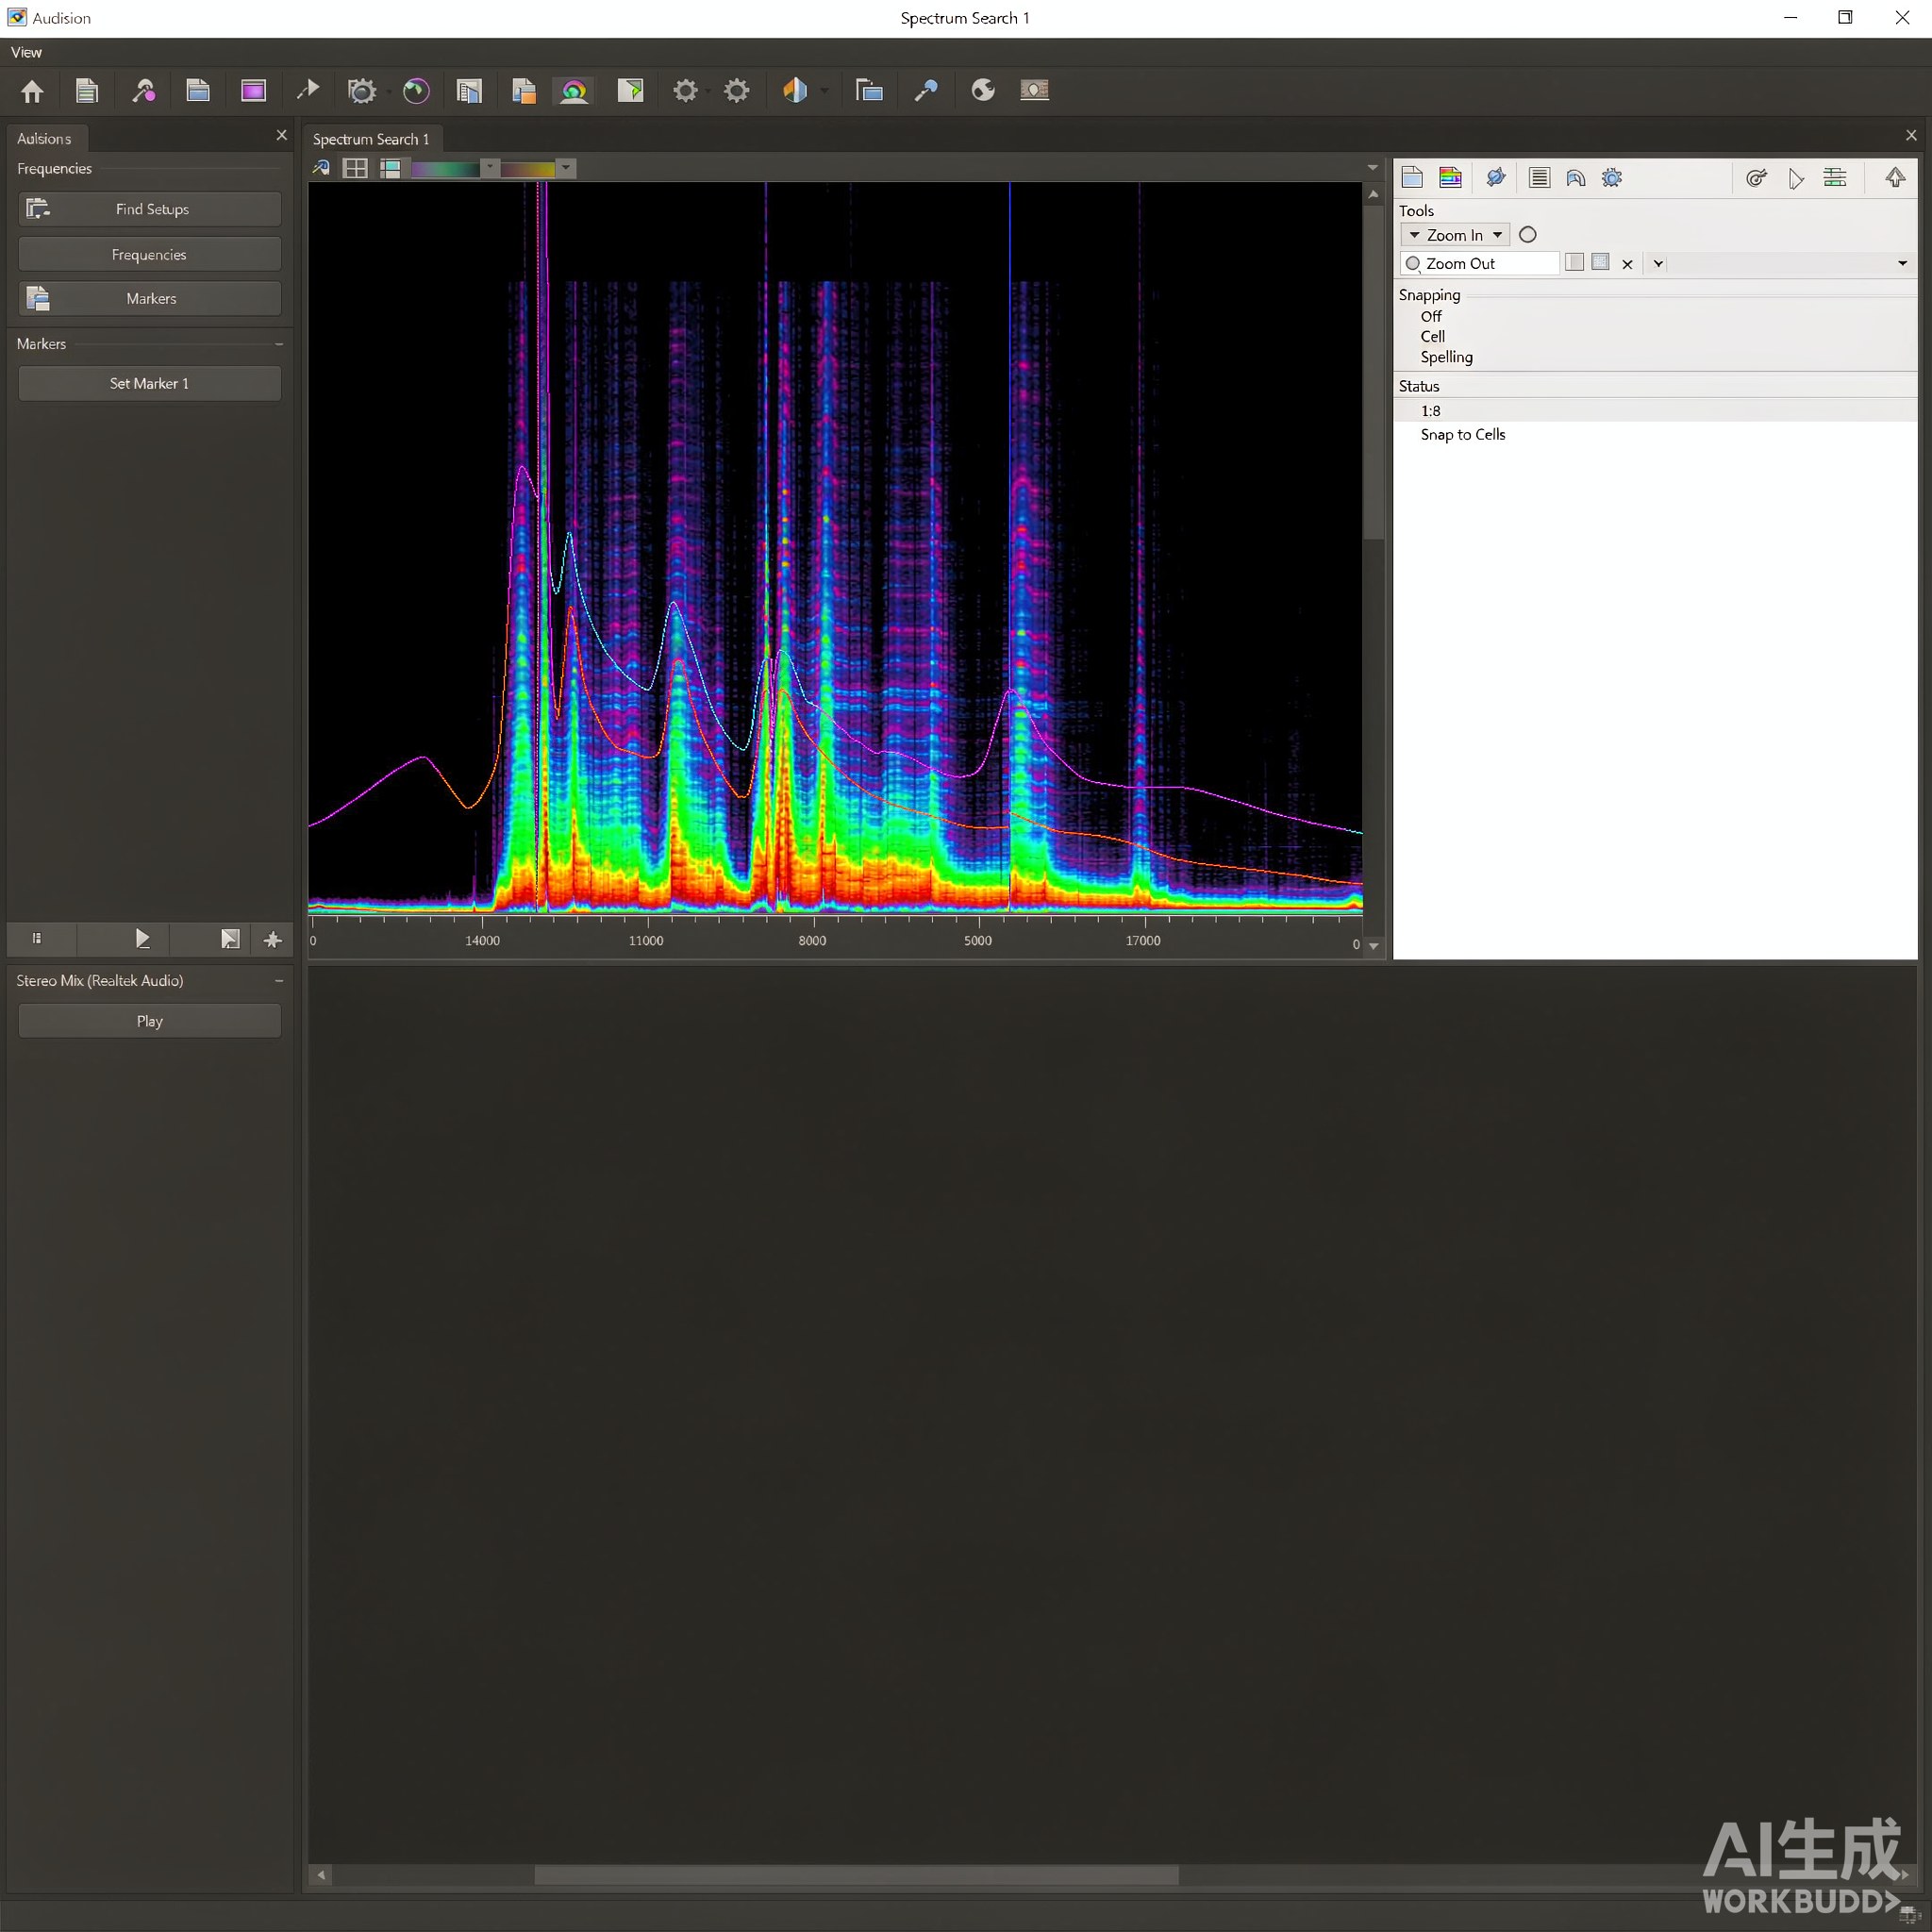Viewport: 1932px width, 1932px height.
Task: Click the blue planet icon in right panel
Action: (x=1496, y=178)
